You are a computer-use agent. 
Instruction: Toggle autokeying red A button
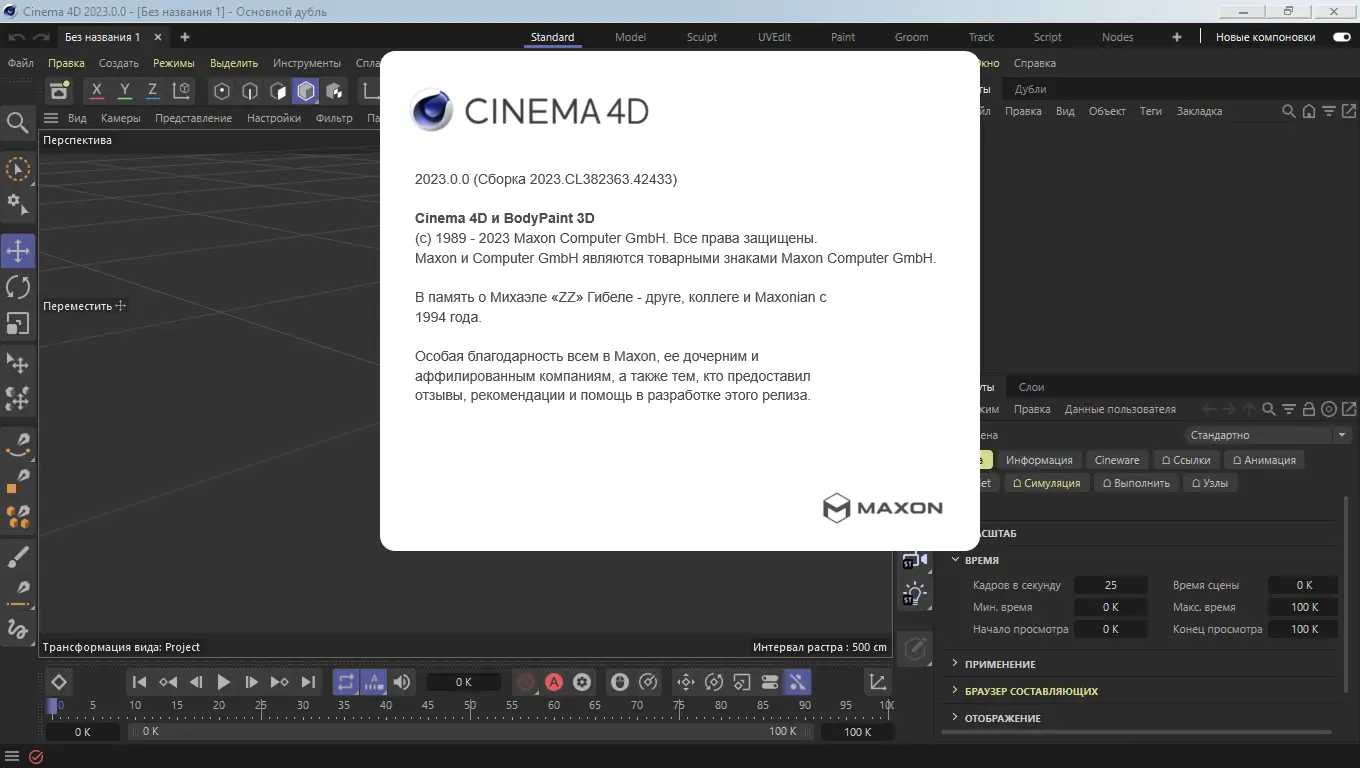(x=554, y=682)
